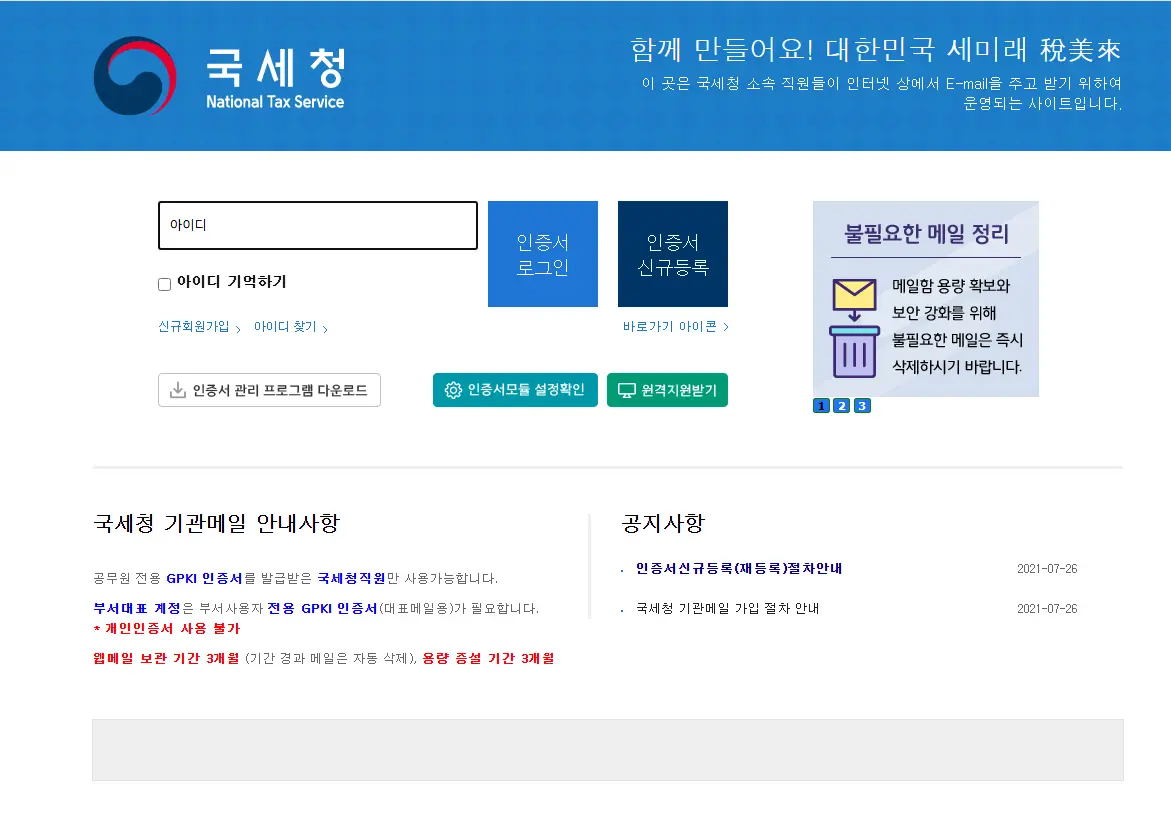Click the chevron next to 아이디 찾기

click(325, 328)
